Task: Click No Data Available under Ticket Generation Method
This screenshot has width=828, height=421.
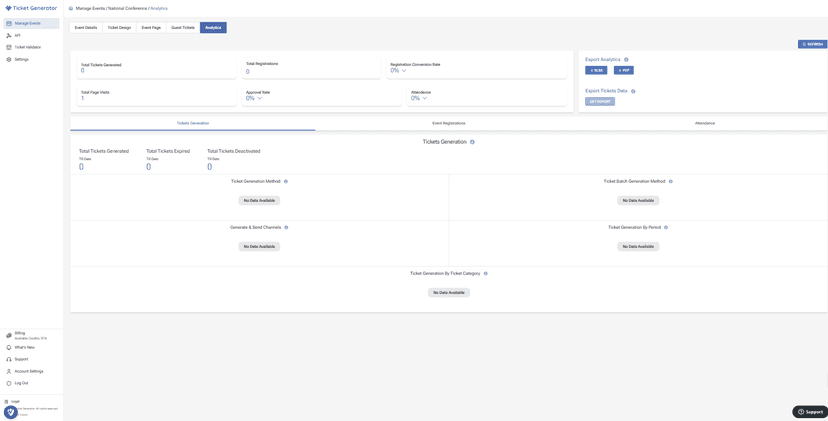Action: 259,201
